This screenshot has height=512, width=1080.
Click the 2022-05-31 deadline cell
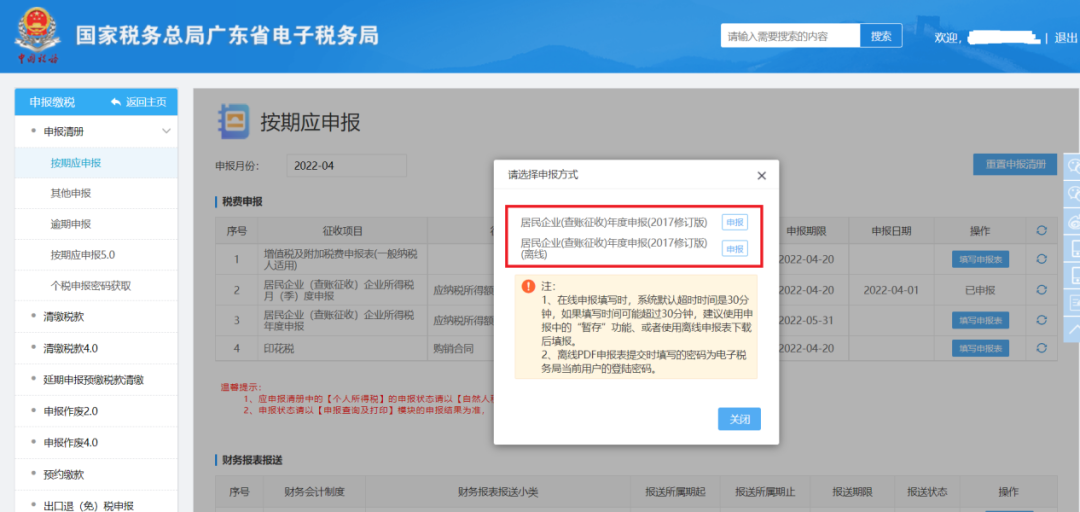click(807, 320)
